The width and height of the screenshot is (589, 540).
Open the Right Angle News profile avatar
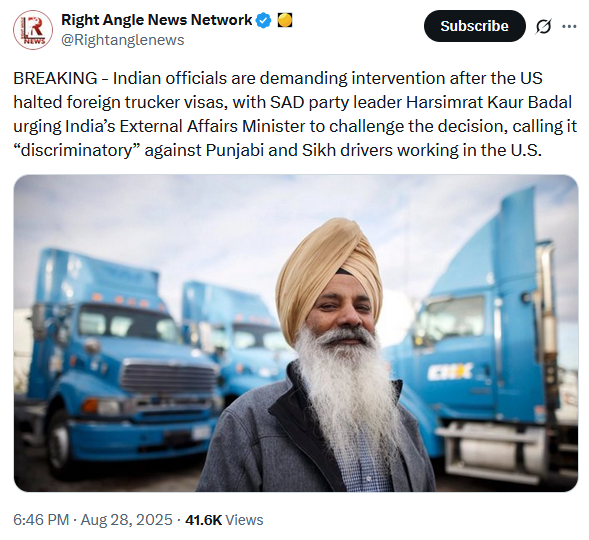coord(33,30)
